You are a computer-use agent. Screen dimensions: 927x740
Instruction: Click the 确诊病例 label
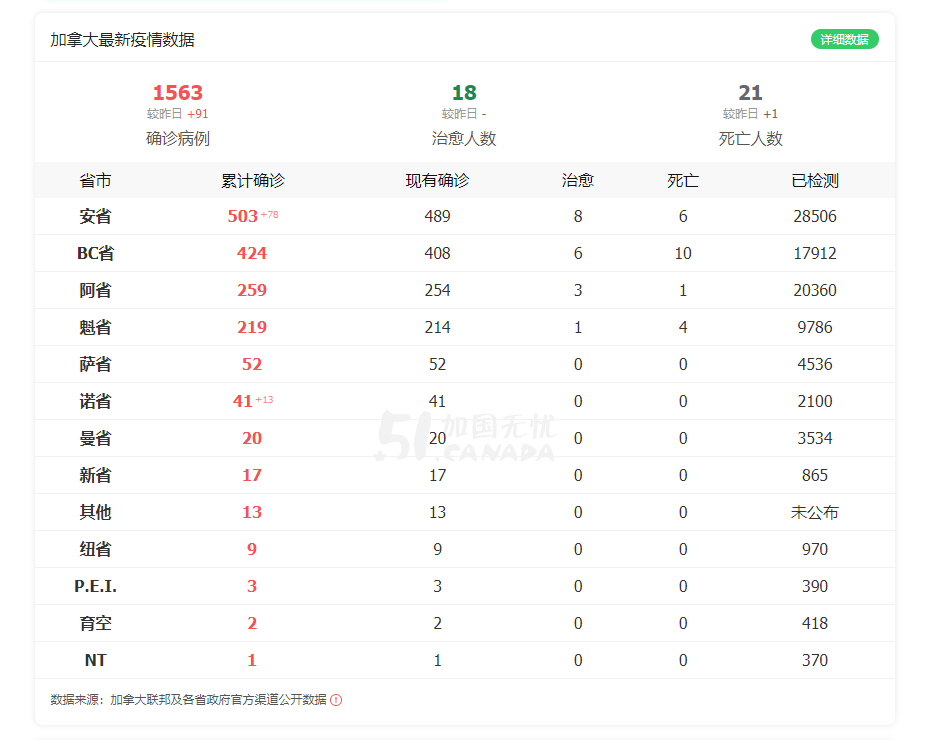coord(177,138)
